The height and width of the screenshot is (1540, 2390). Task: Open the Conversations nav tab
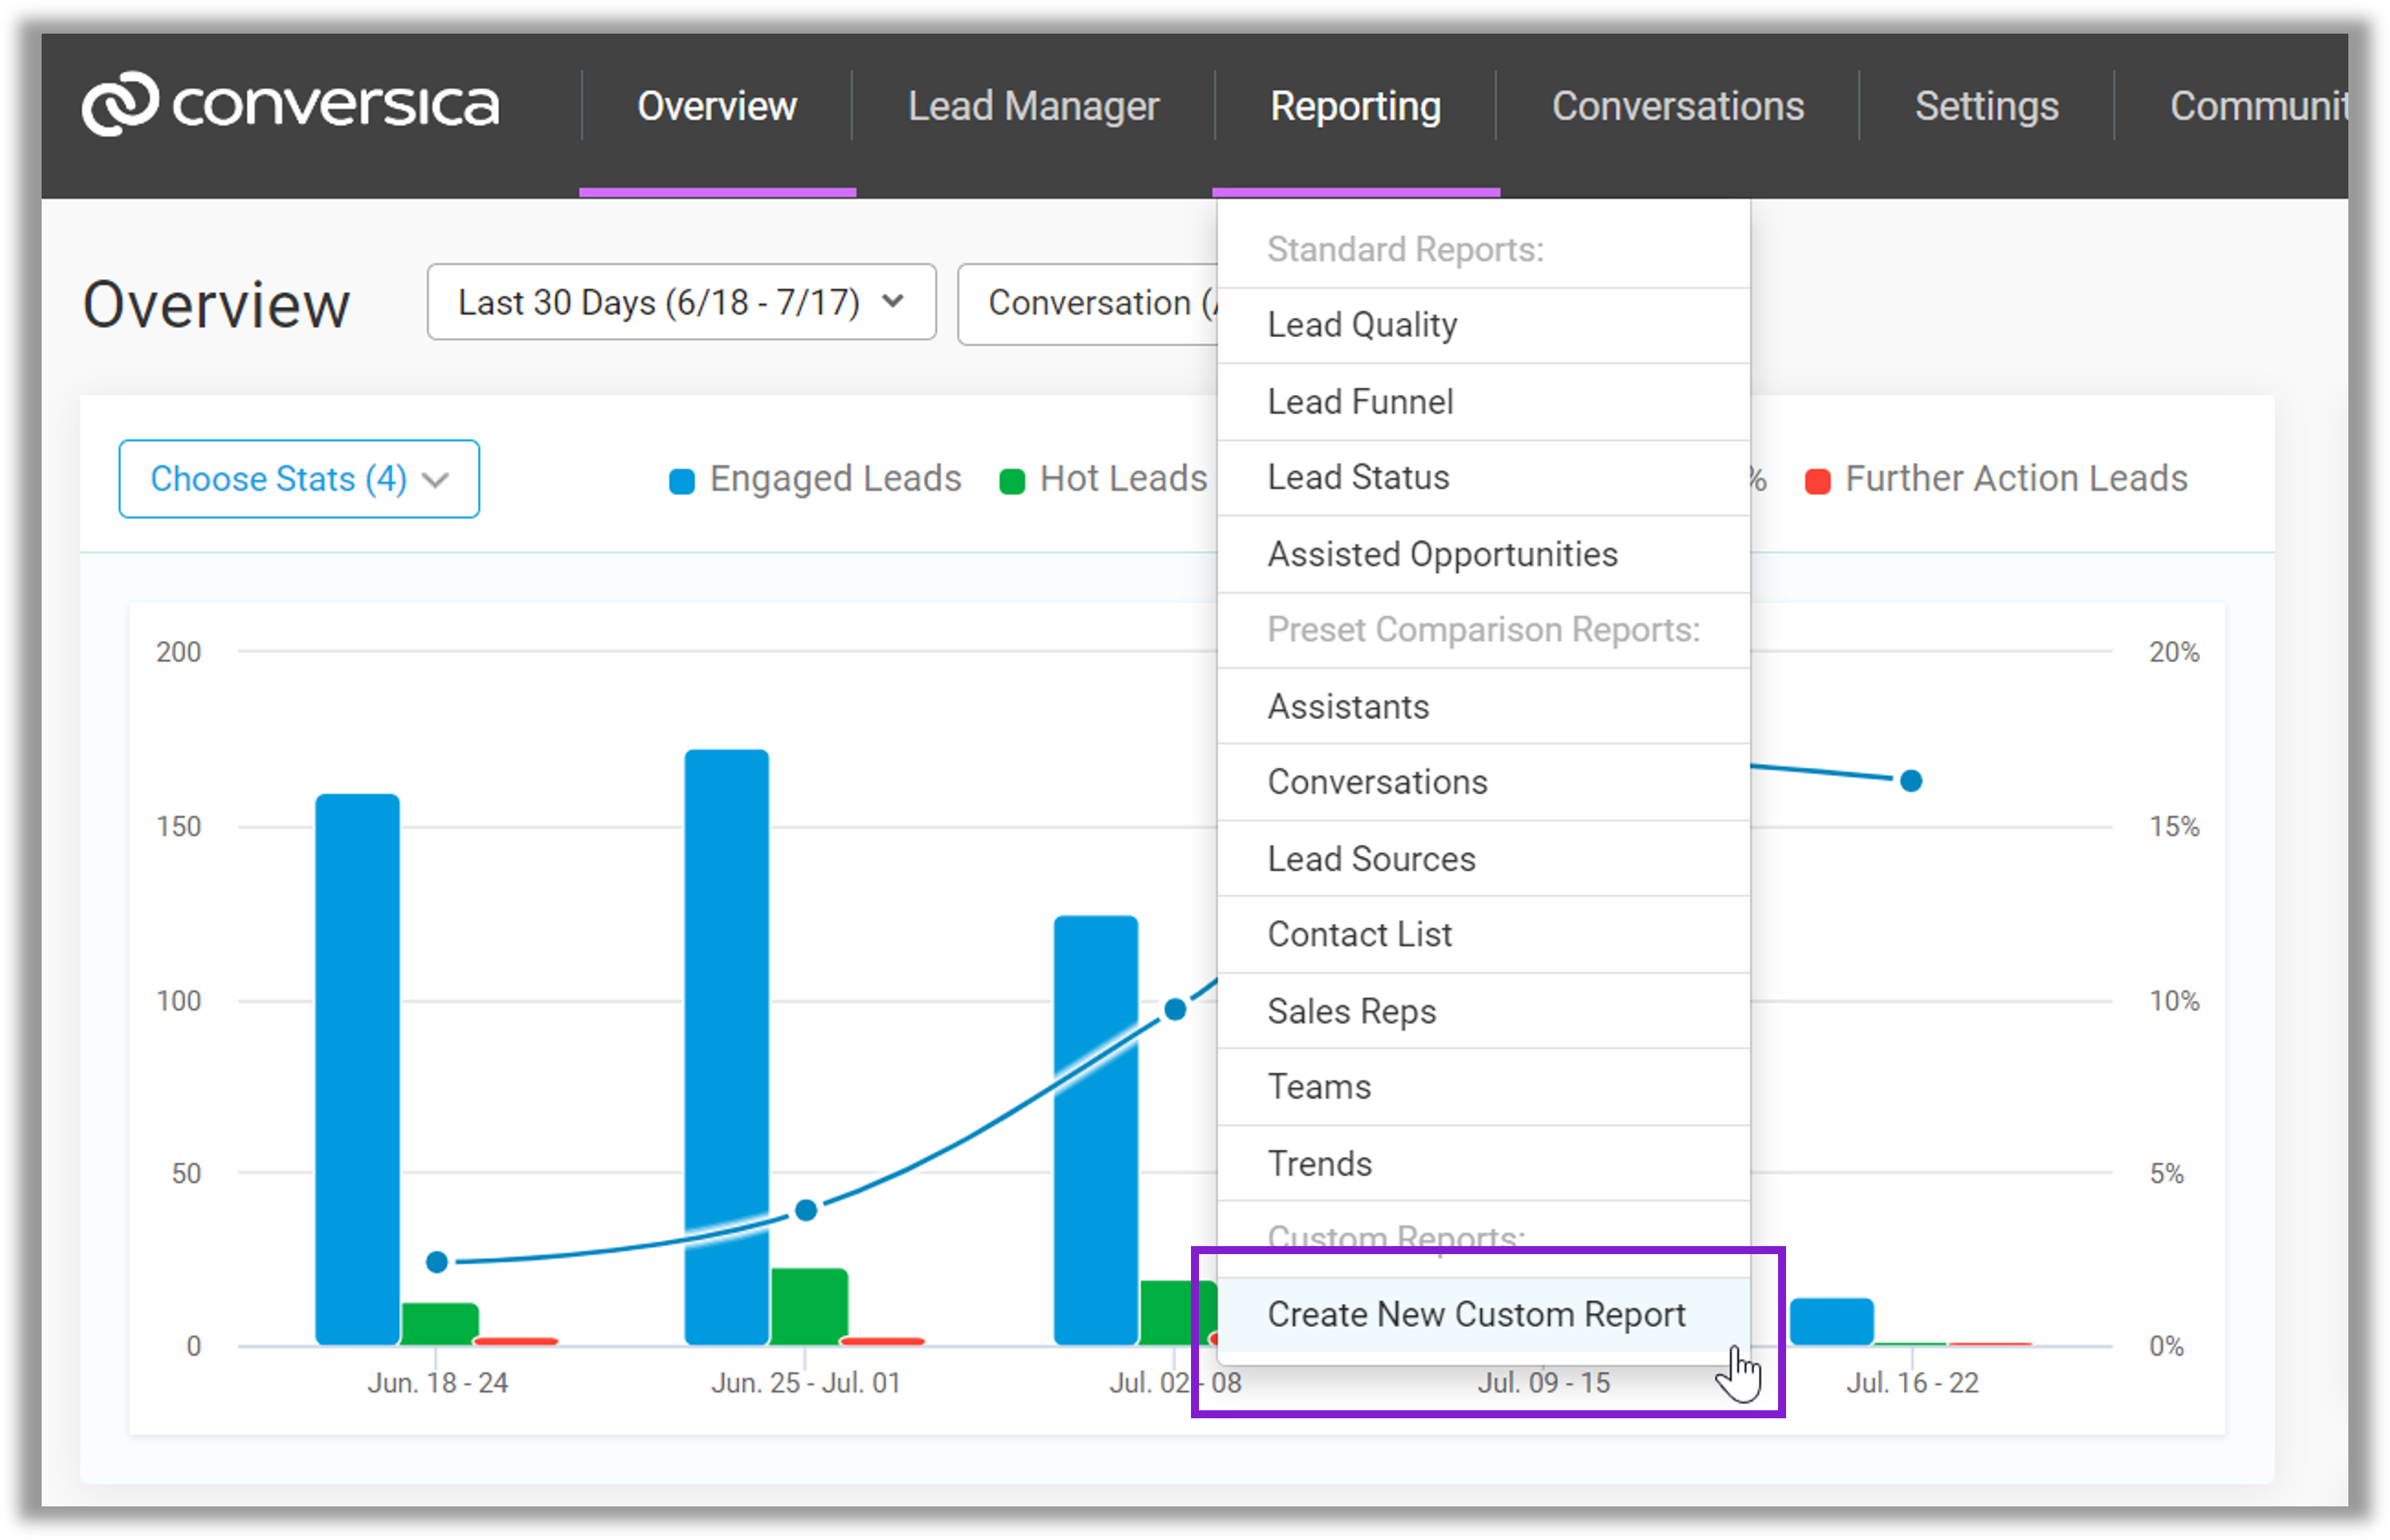click(x=1677, y=106)
